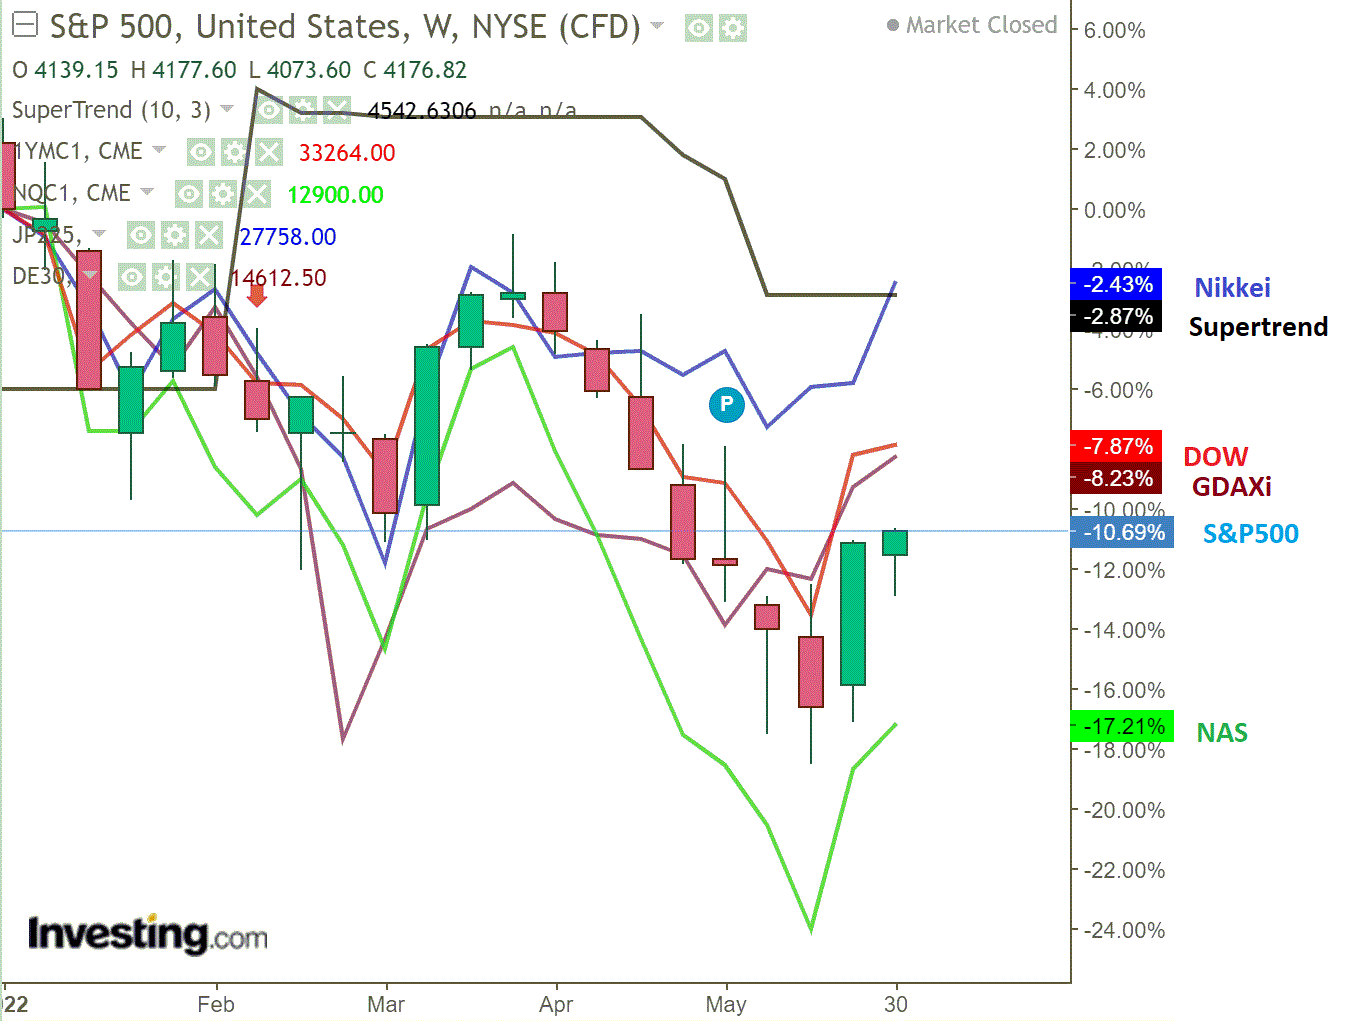1353x1021 pixels.
Task: Click the DOW annotation label
Action: point(1216,457)
